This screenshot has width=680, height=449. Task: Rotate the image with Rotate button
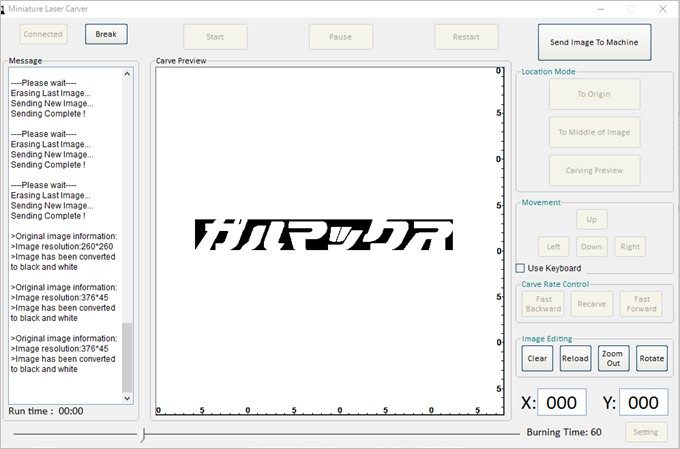point(652,358)
